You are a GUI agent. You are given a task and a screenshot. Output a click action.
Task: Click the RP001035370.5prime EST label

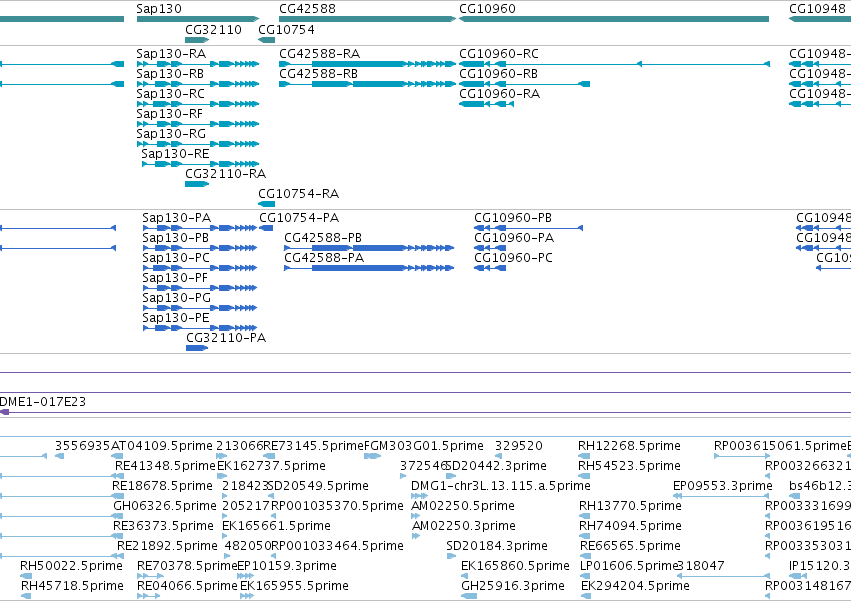tap(337, 507)
